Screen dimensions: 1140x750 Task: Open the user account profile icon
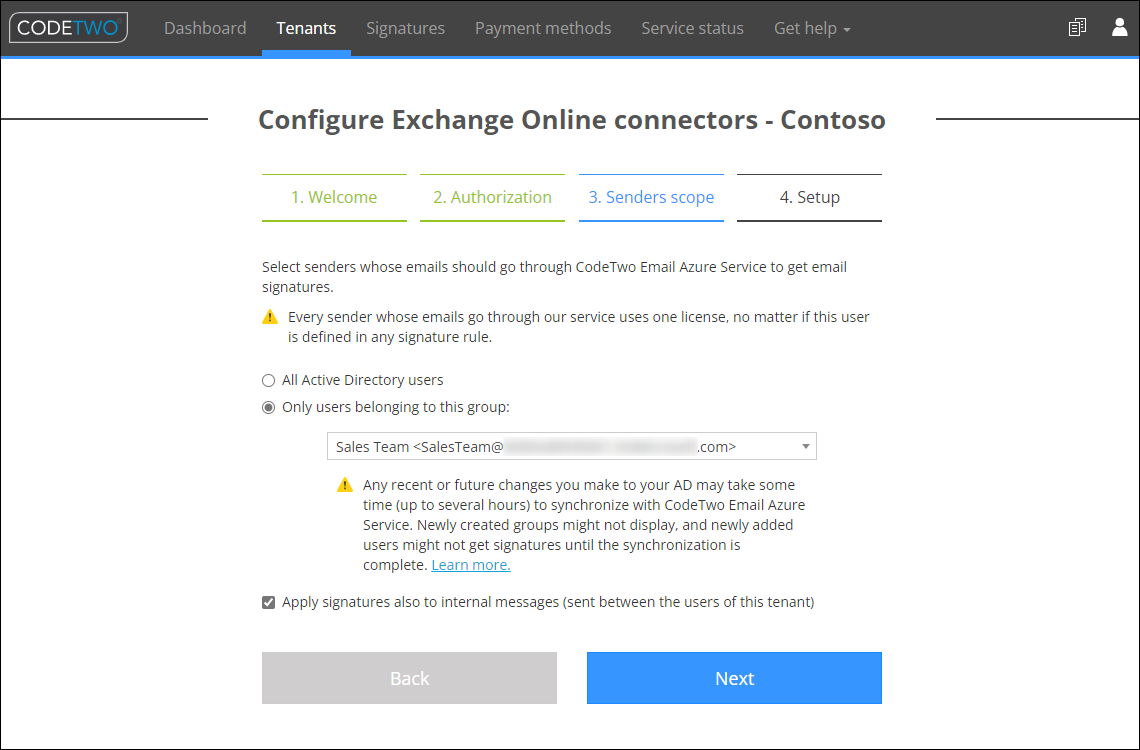1120,27
